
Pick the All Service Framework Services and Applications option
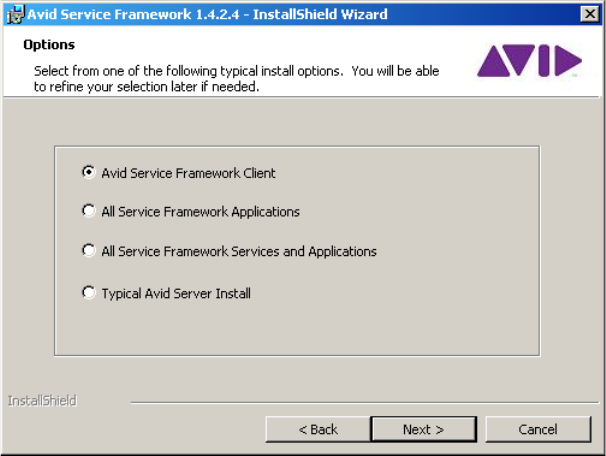[x=89, y=251]
